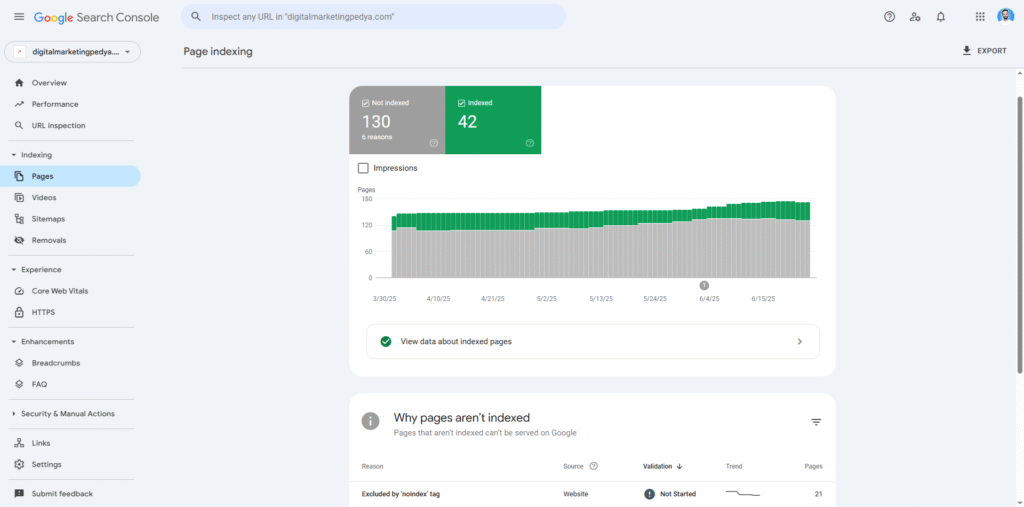1024x507 pixels.
Task: Open the main hamburger menu
Action: 19,17
